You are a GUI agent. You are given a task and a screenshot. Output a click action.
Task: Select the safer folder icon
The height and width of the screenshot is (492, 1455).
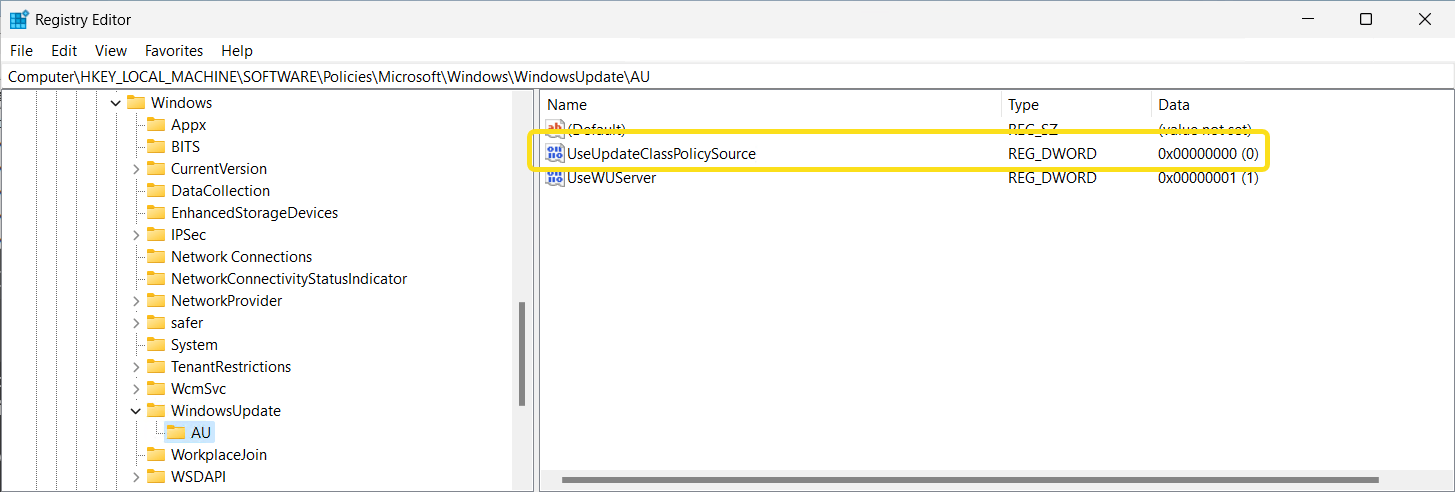coord(156,323)
